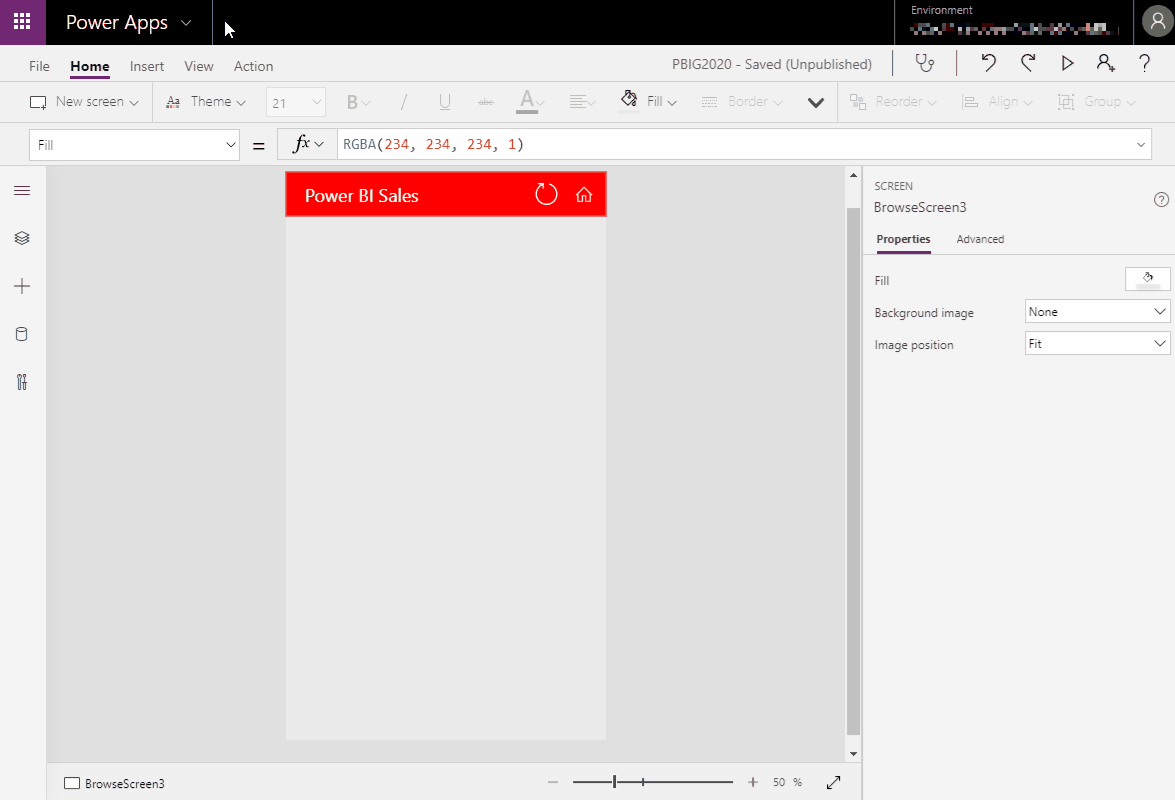
Task: Select the Power BI Sales title label
Action: pos(362,196)
